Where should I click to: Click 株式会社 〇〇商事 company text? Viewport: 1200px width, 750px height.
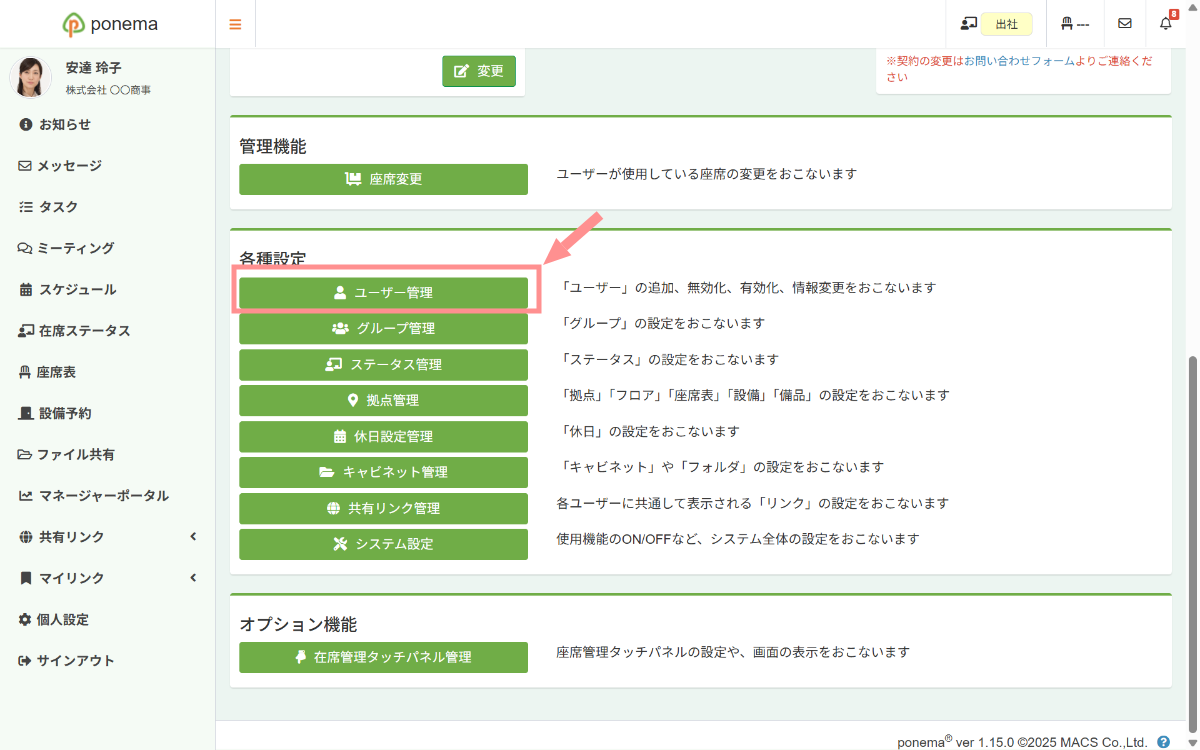coord(108,90)
